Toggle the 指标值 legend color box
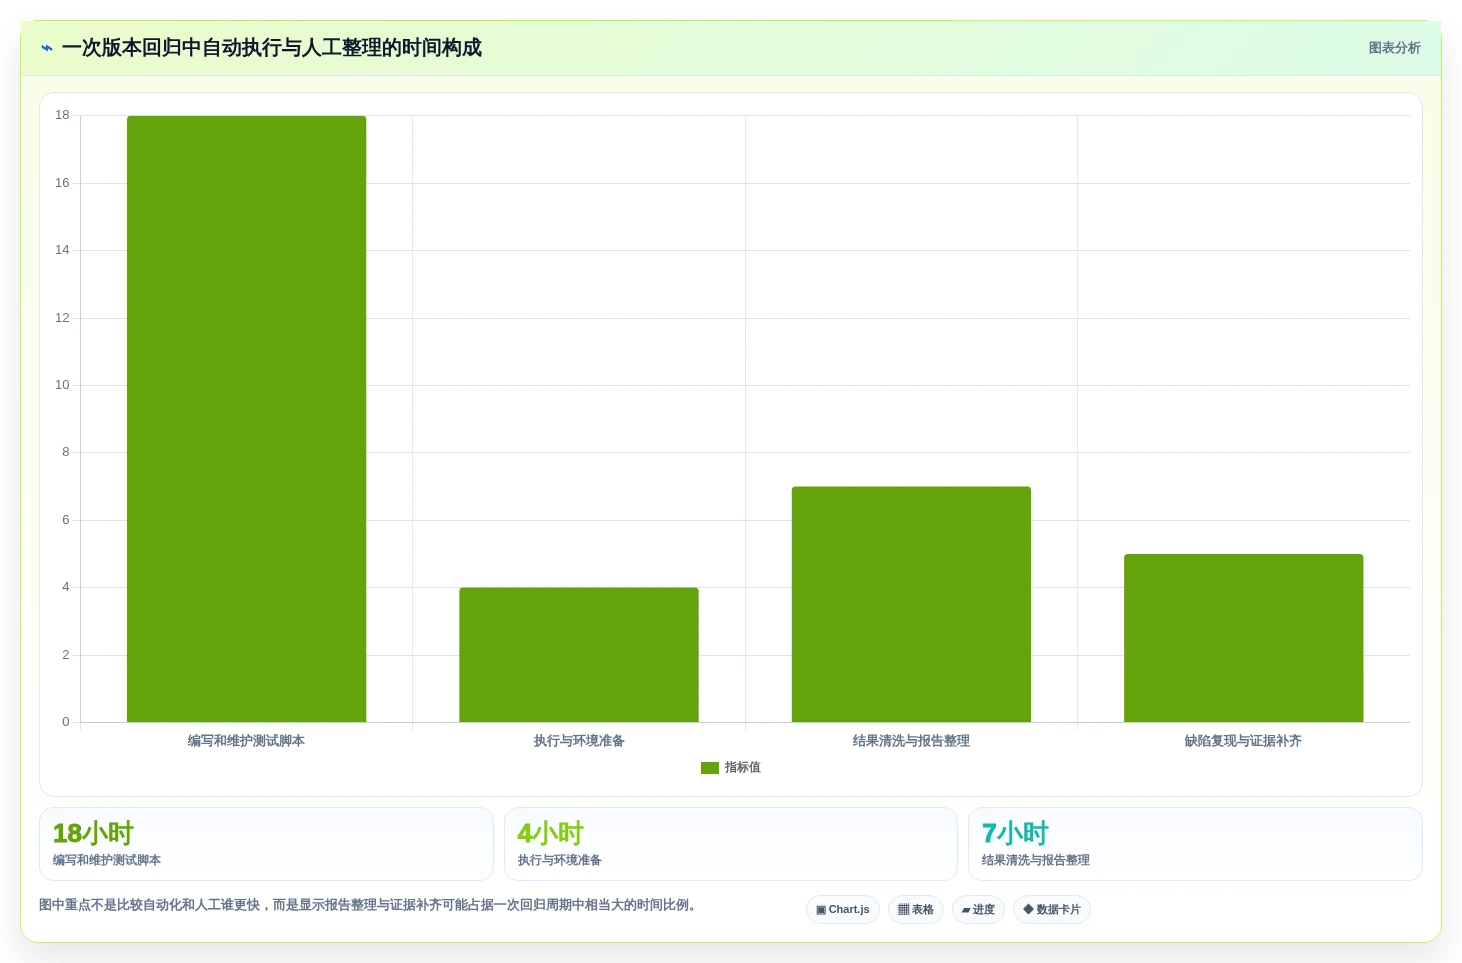The image size is (1462, 963). 710,768
